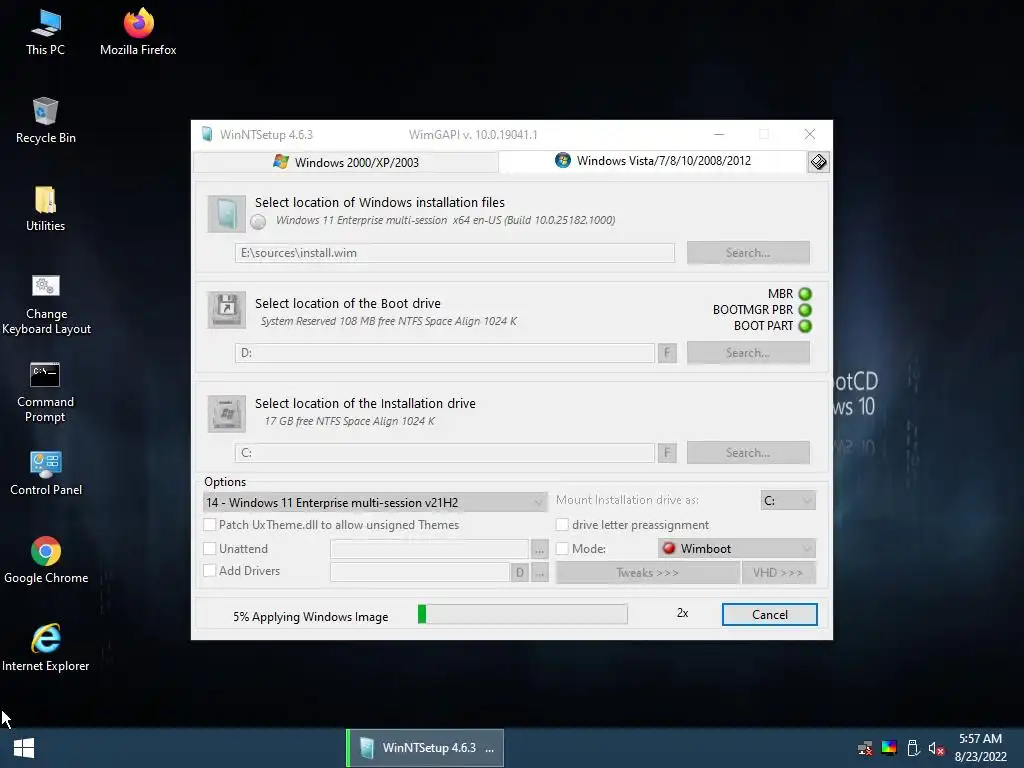The width and height of the screenshot is (1024, 768).
Task: Launch Command Prompt desktop shortcut
Action: (x=45, y=392)
